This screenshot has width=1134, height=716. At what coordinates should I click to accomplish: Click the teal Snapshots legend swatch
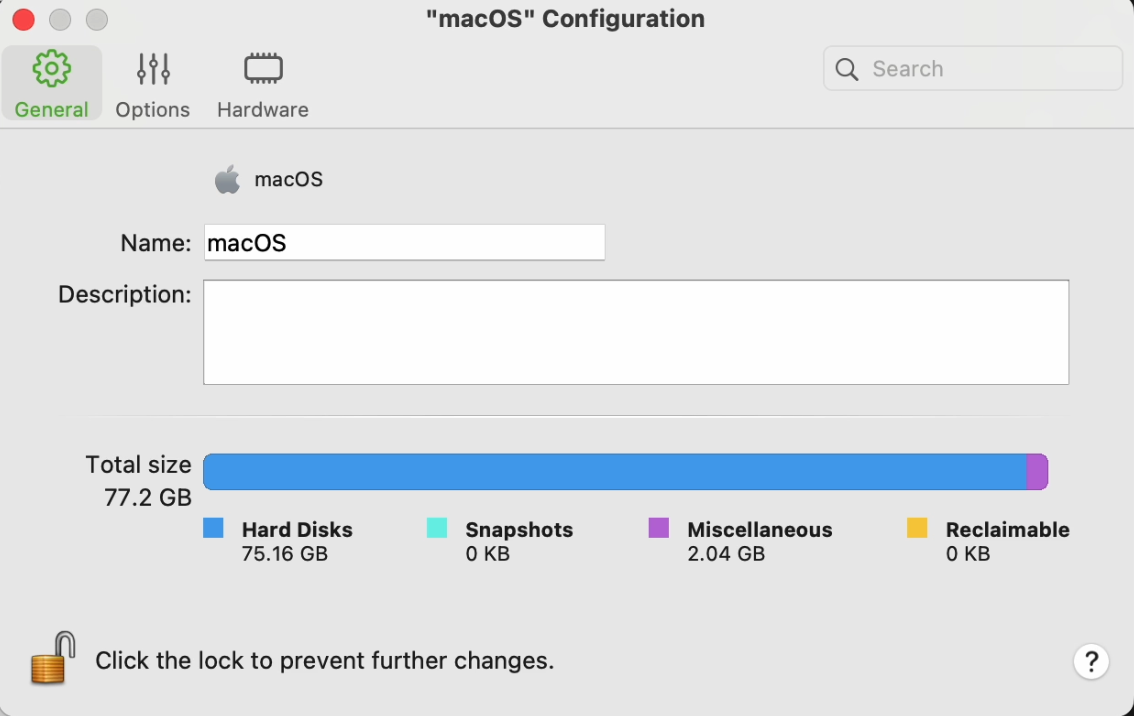click(x=437, y=528)
